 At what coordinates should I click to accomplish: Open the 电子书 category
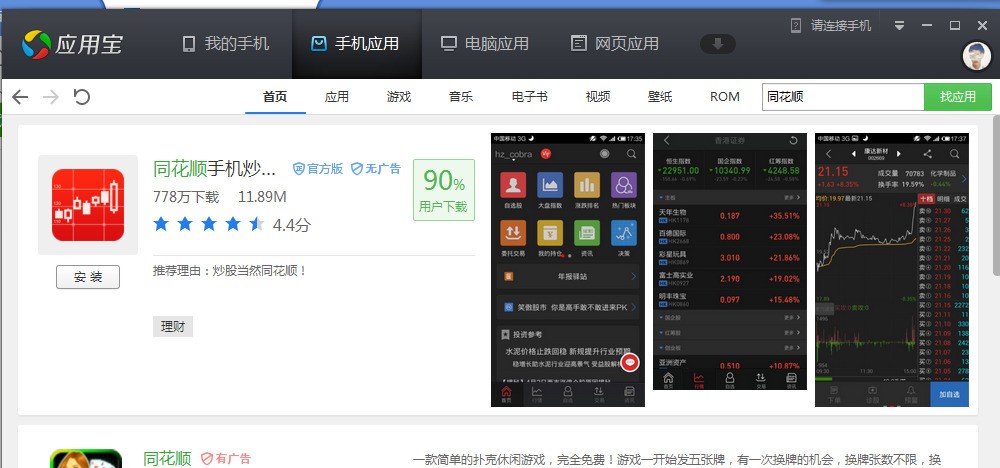[529, 97]
